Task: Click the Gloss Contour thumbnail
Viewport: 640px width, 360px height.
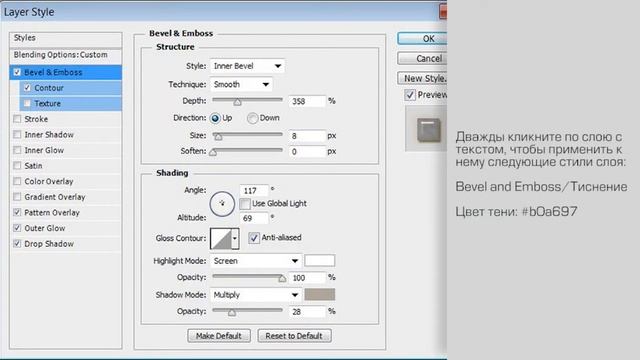Action: 220,238
